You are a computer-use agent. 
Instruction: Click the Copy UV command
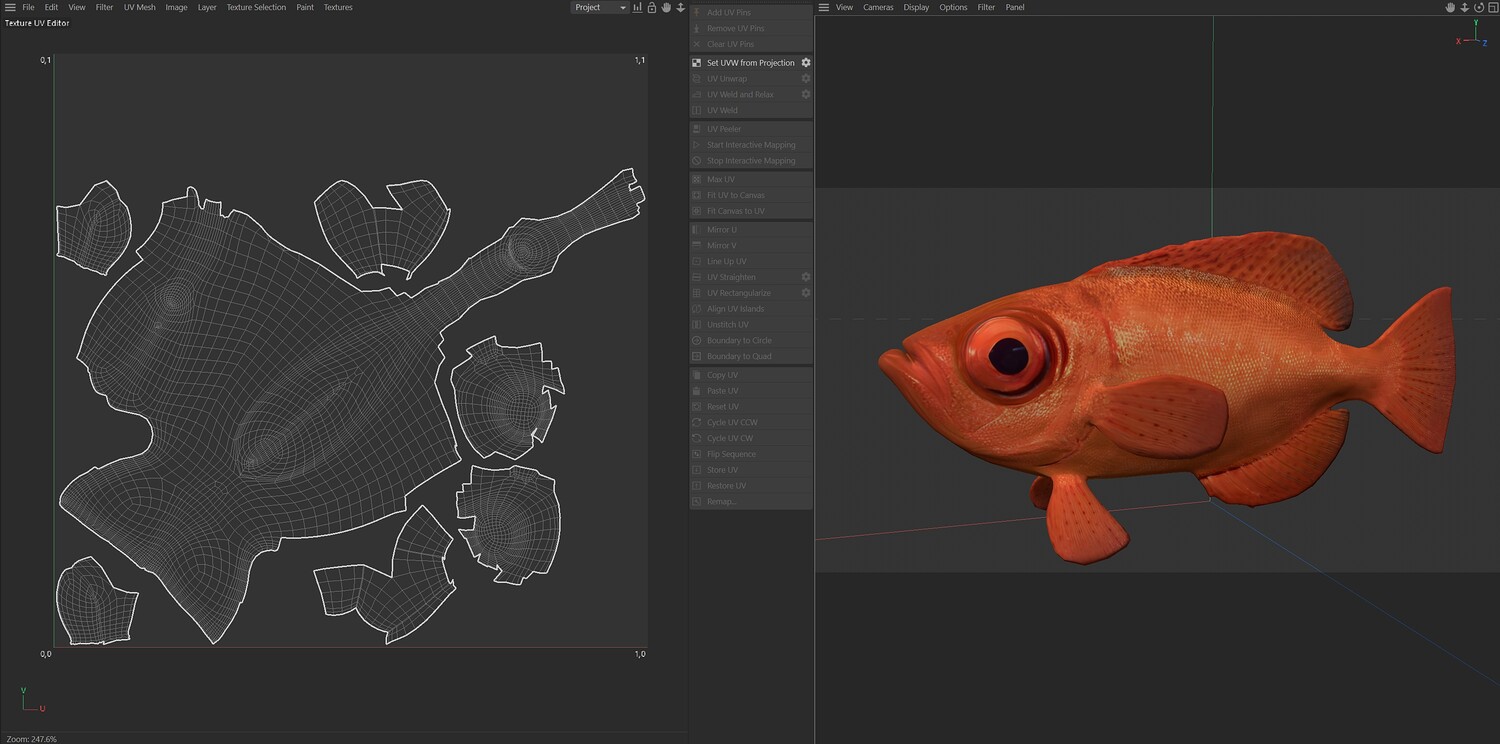pyautogui.click(x=751, y=375)
